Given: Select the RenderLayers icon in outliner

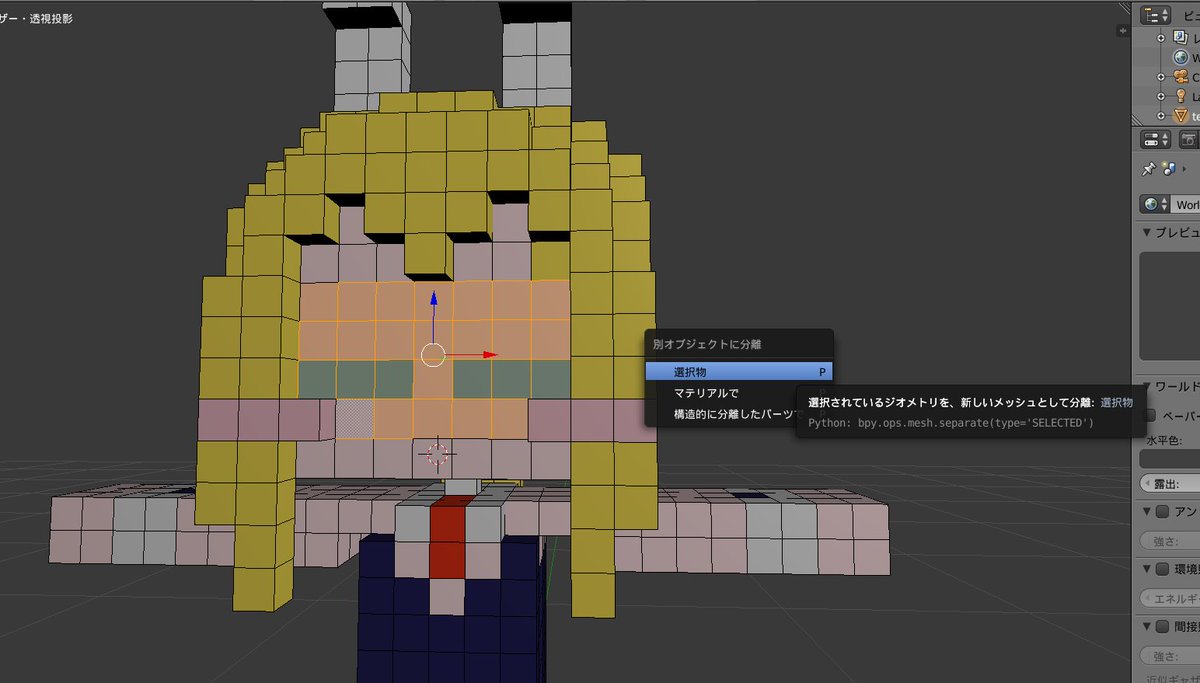Looking at the screenshot, I should 1181,38.
